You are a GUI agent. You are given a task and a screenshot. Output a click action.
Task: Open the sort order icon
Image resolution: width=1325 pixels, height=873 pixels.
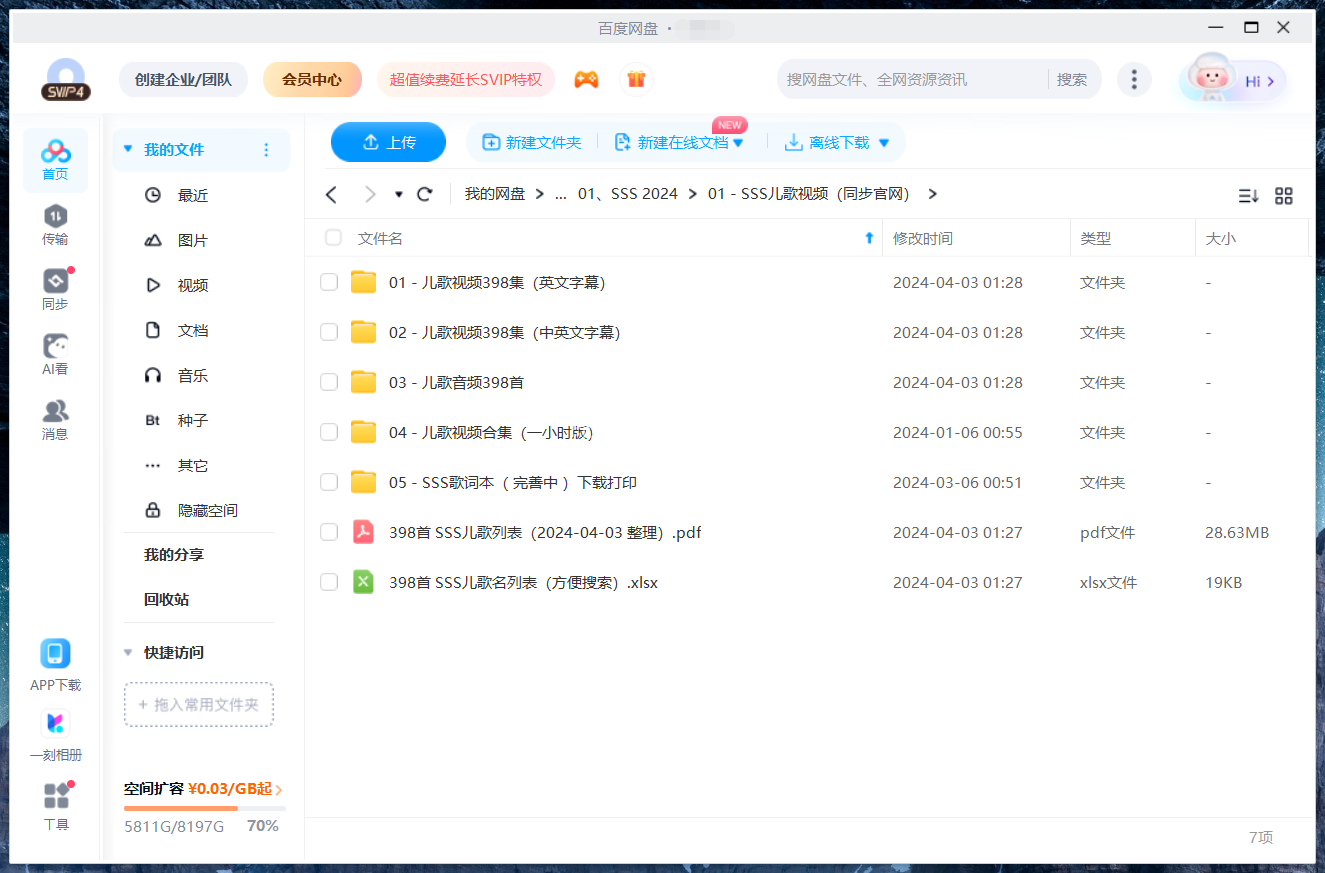(1248, 196)
